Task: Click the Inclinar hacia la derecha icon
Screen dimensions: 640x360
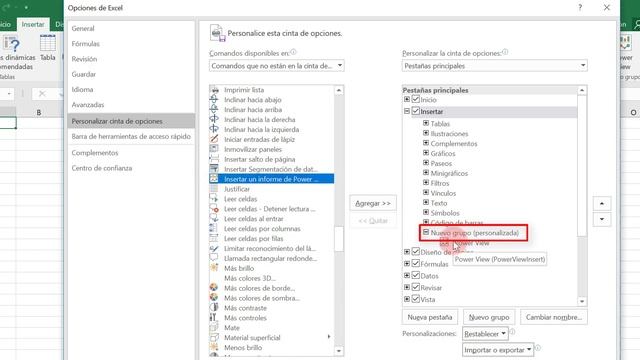Action: pos(214,119)
